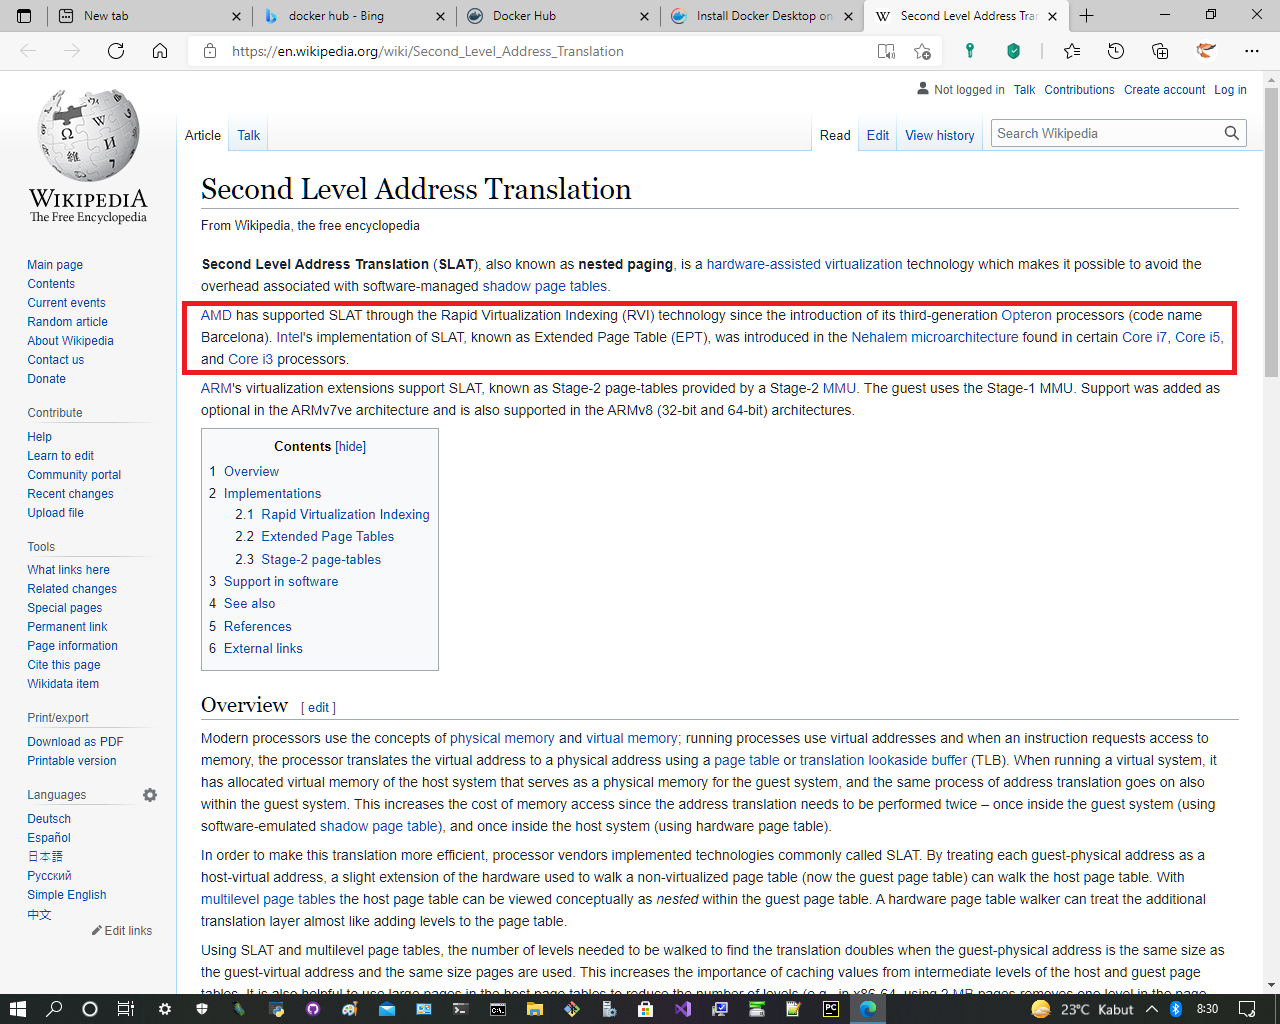The width and height of the screenshot is (1280, 1024).
Task: View site information via the lock icon
Action: (x=210, y=51)
